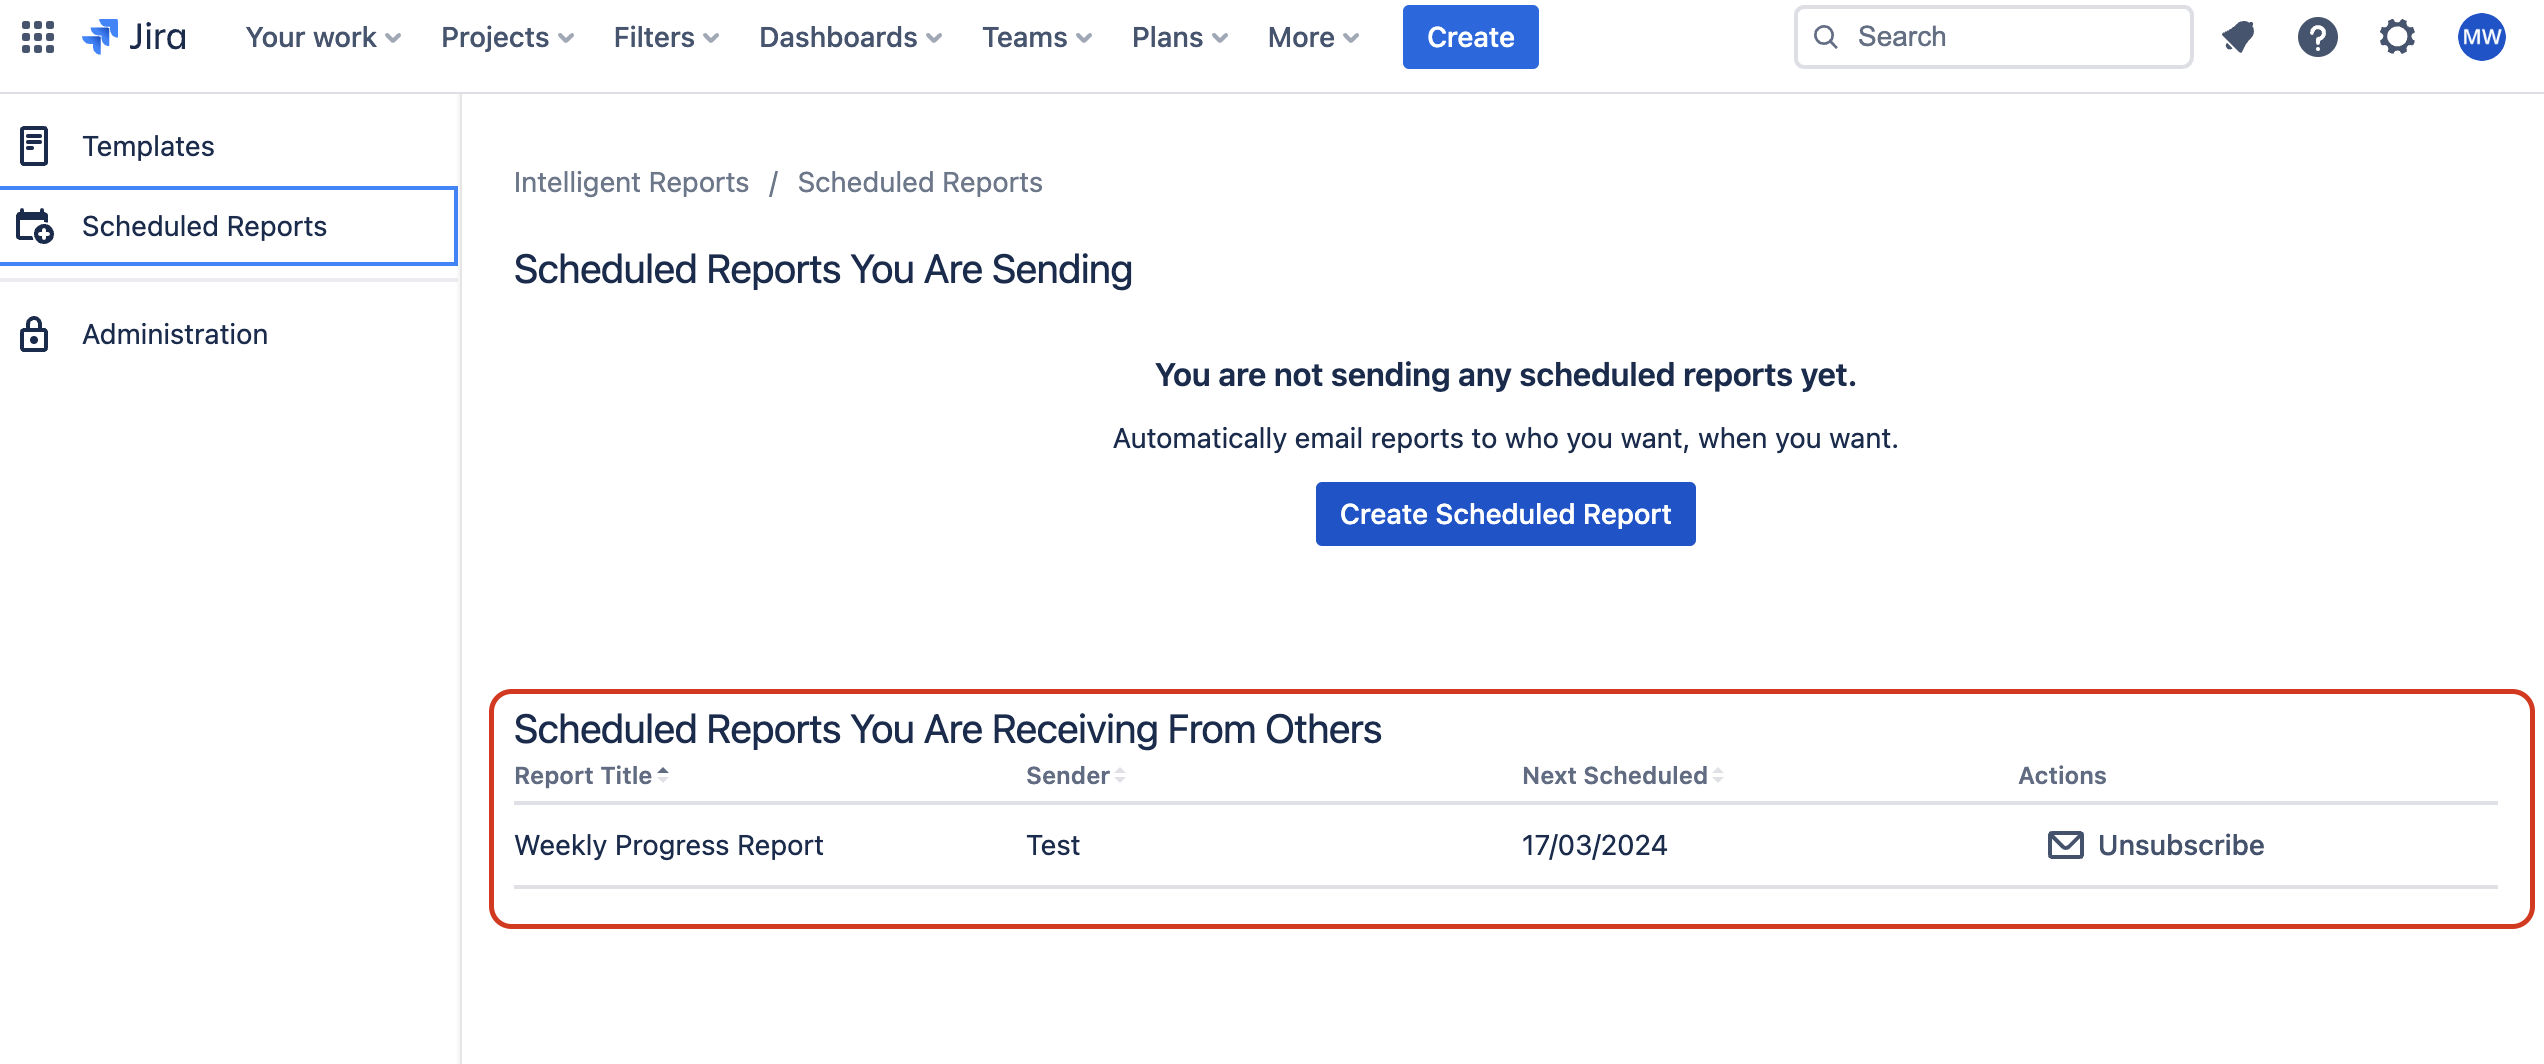Toggle sorting on the Next Scheduled column
The image size is (2544, 1064).
coord(1718,774)
